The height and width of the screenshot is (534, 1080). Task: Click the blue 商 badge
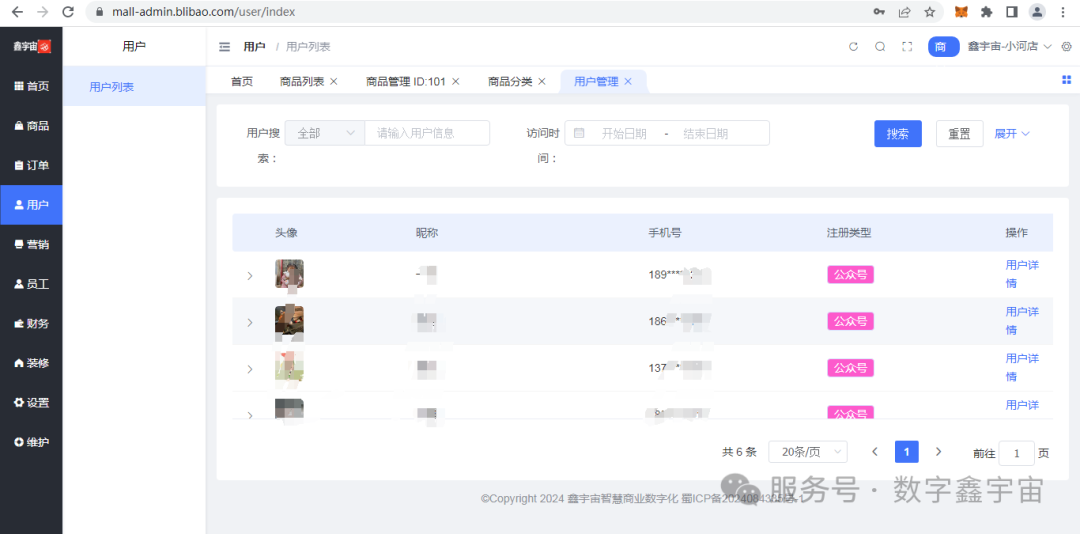[x=944, y=47]
